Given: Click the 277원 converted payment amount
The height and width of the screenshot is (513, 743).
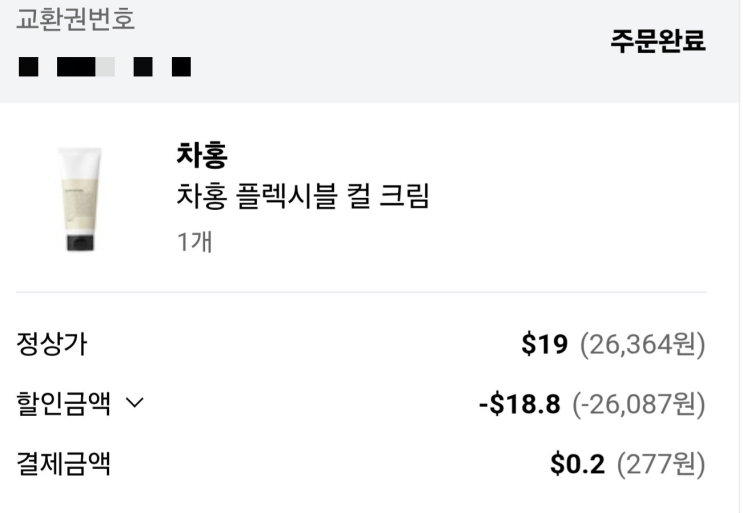Looking at the screenshot, I should coord(661,464).
